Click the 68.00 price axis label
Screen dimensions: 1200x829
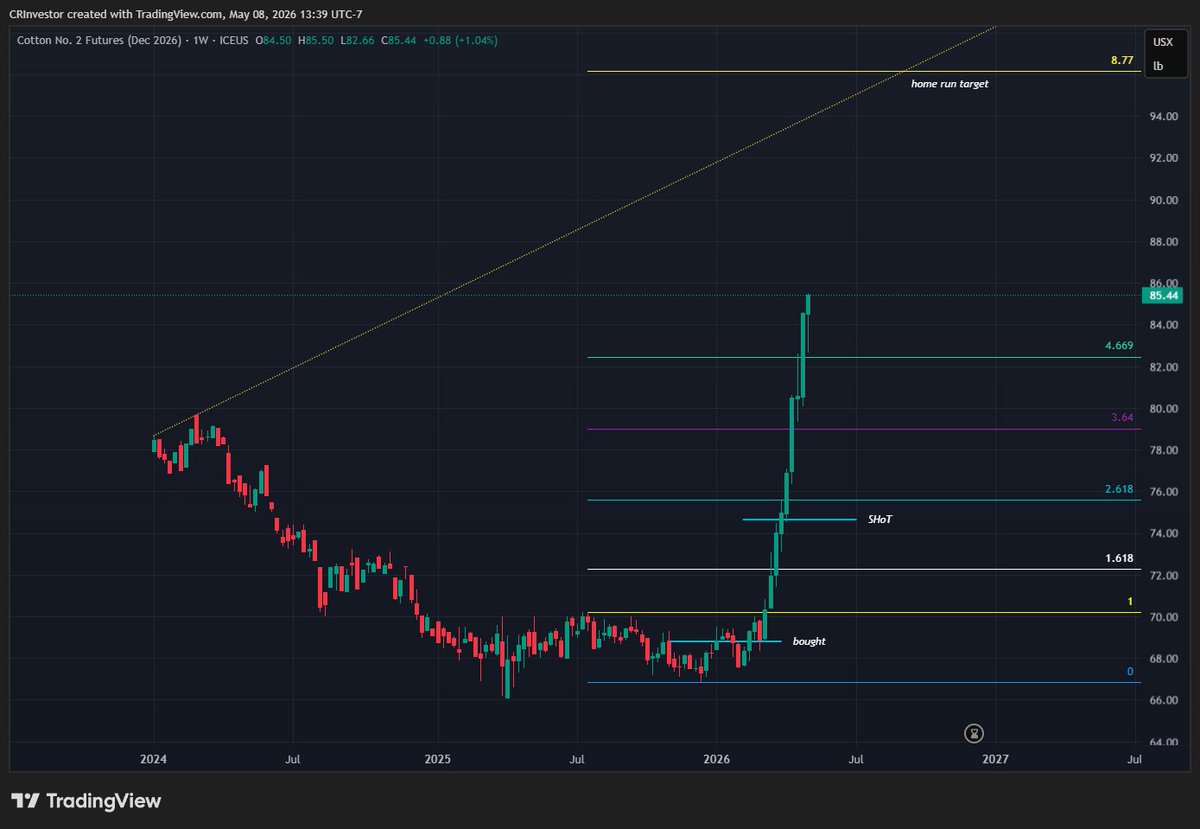[1165, 659]
